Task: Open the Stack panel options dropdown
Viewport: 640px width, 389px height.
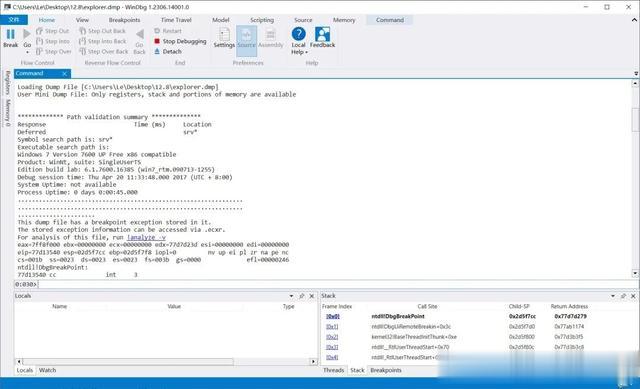Action: tap(613, 296)
